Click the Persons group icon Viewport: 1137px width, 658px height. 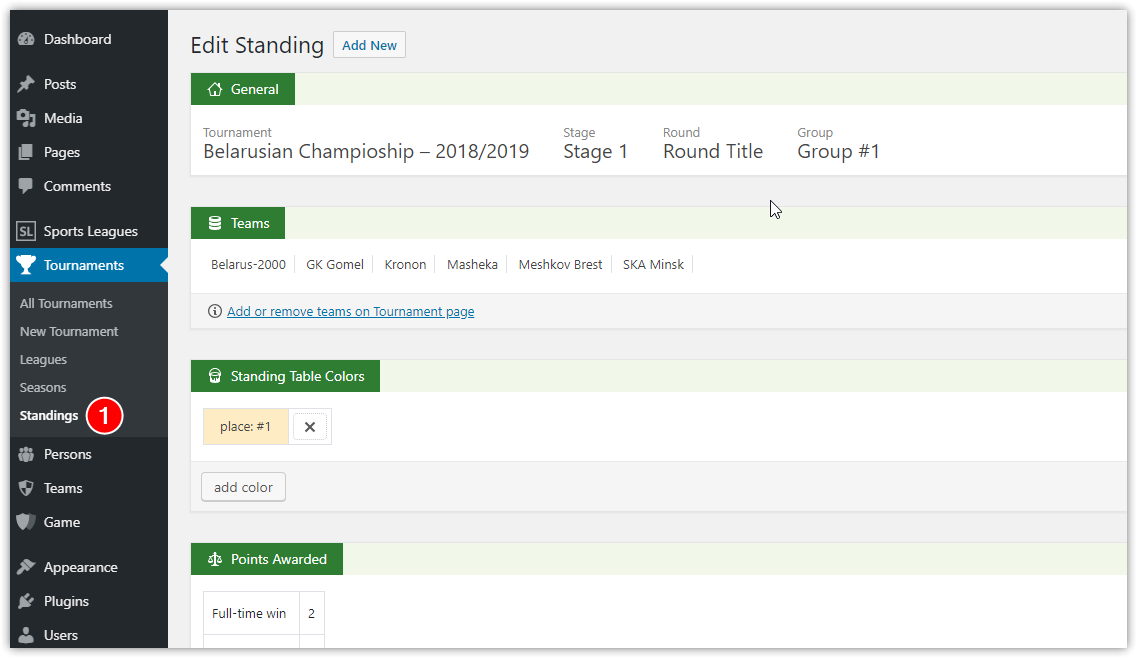point(27,455)
